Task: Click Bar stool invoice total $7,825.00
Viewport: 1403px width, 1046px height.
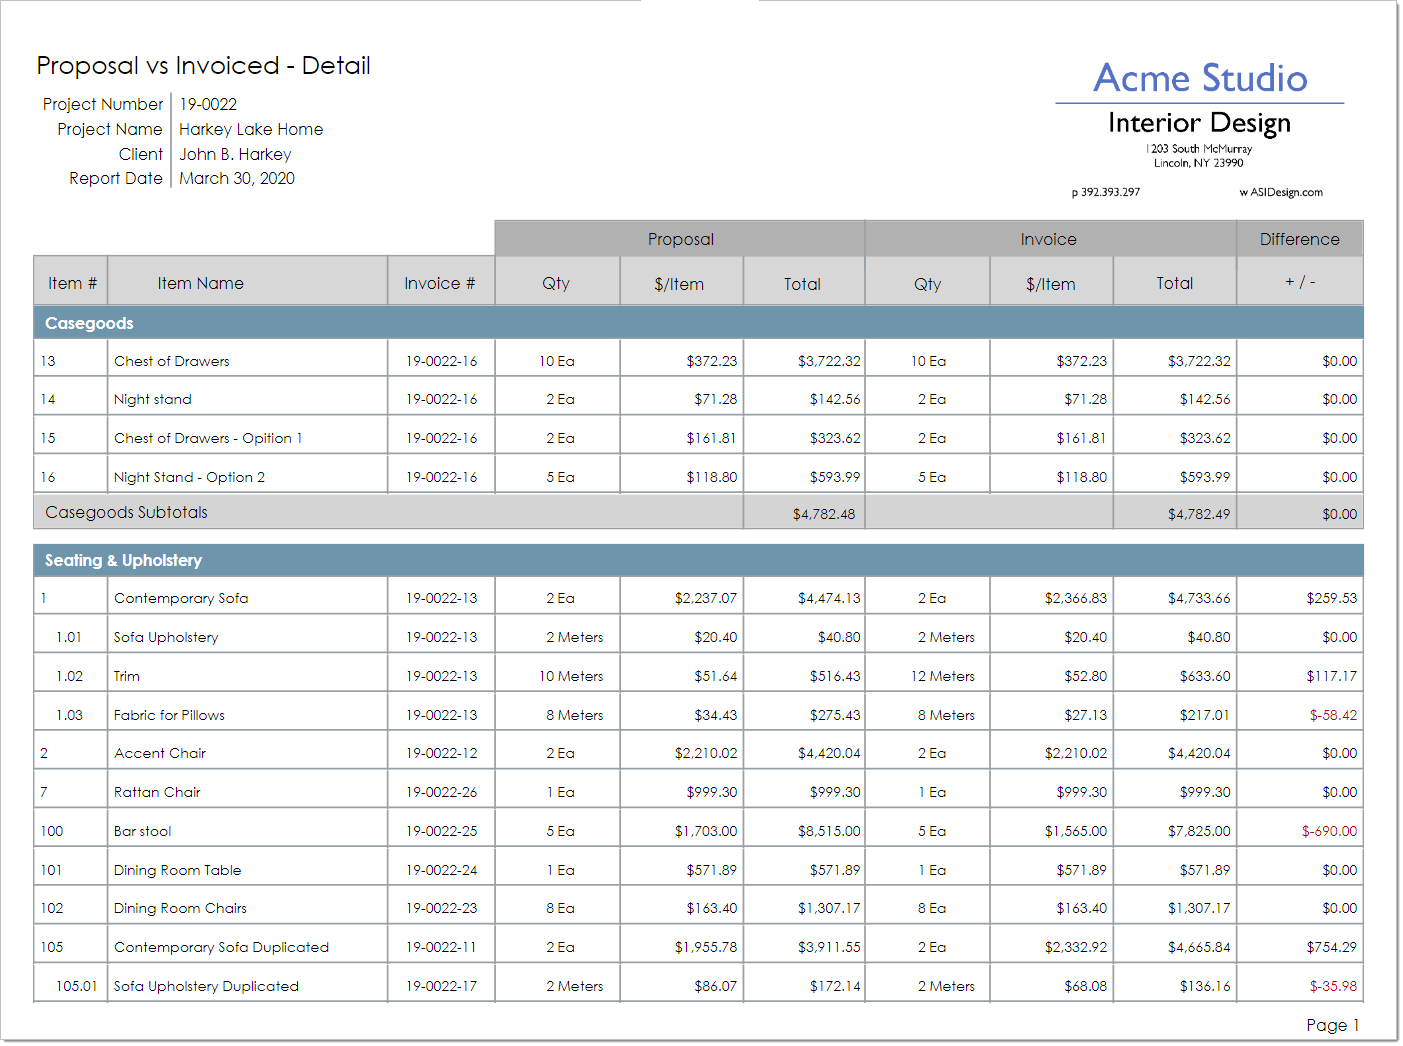Action: [x=1199, y=831]
